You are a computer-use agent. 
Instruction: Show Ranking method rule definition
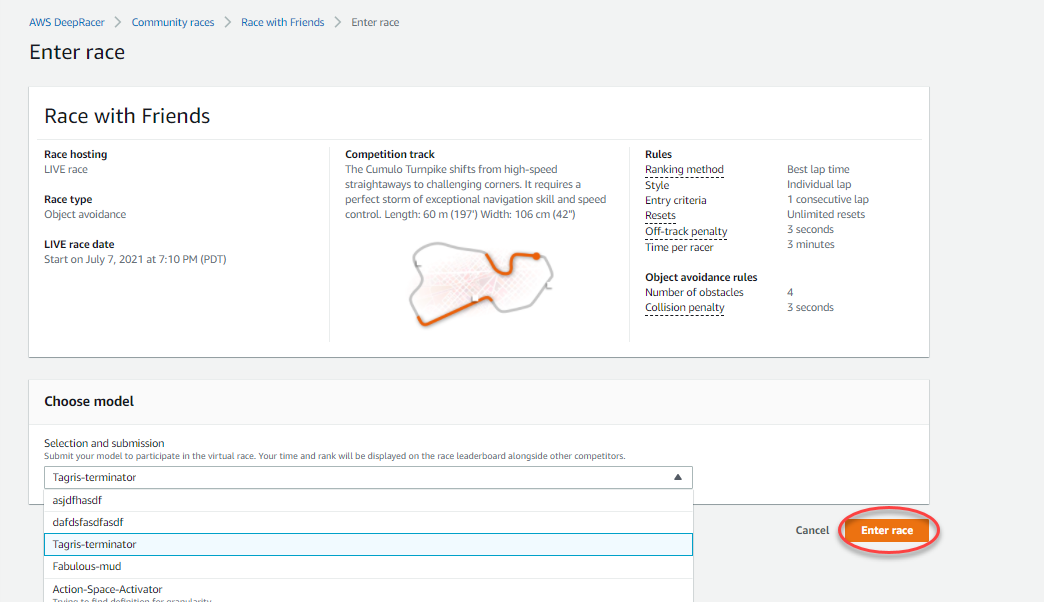(x=684, y=170)
